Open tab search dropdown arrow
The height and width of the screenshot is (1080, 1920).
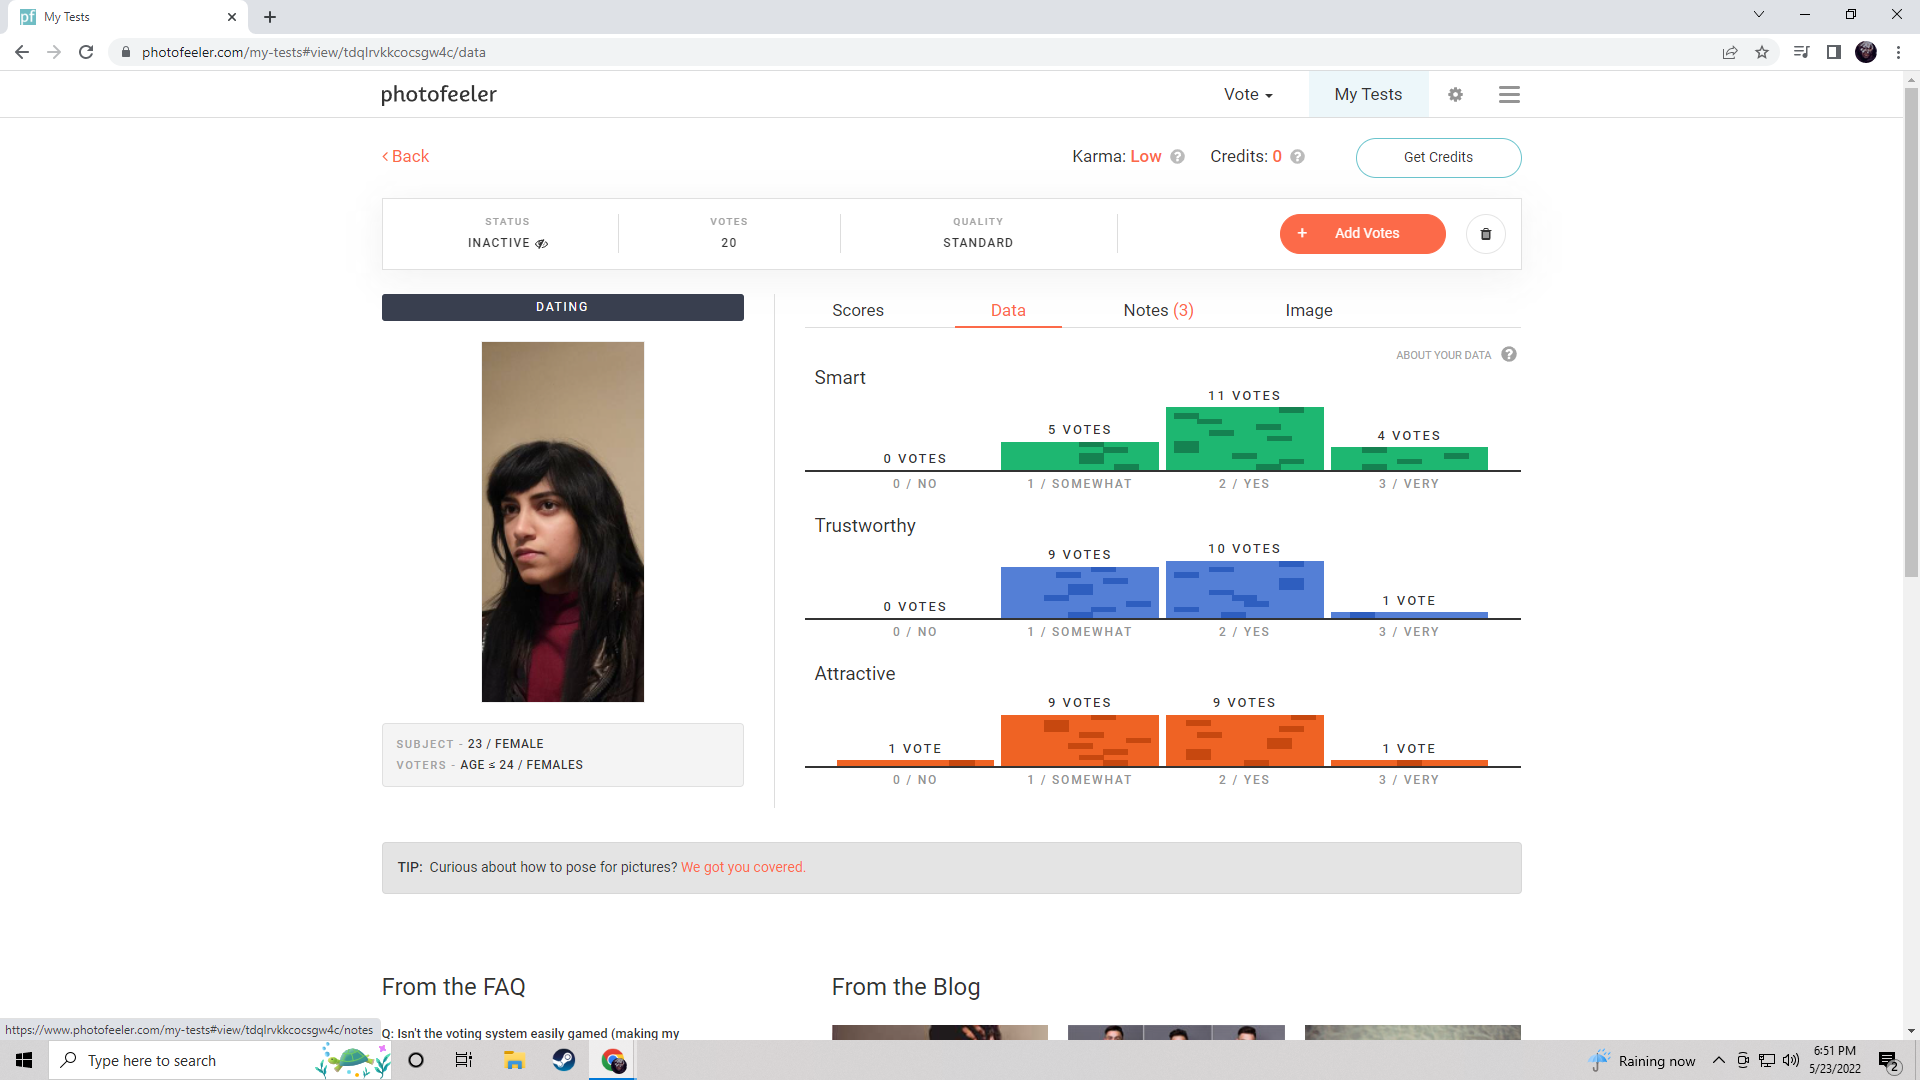1759,15
